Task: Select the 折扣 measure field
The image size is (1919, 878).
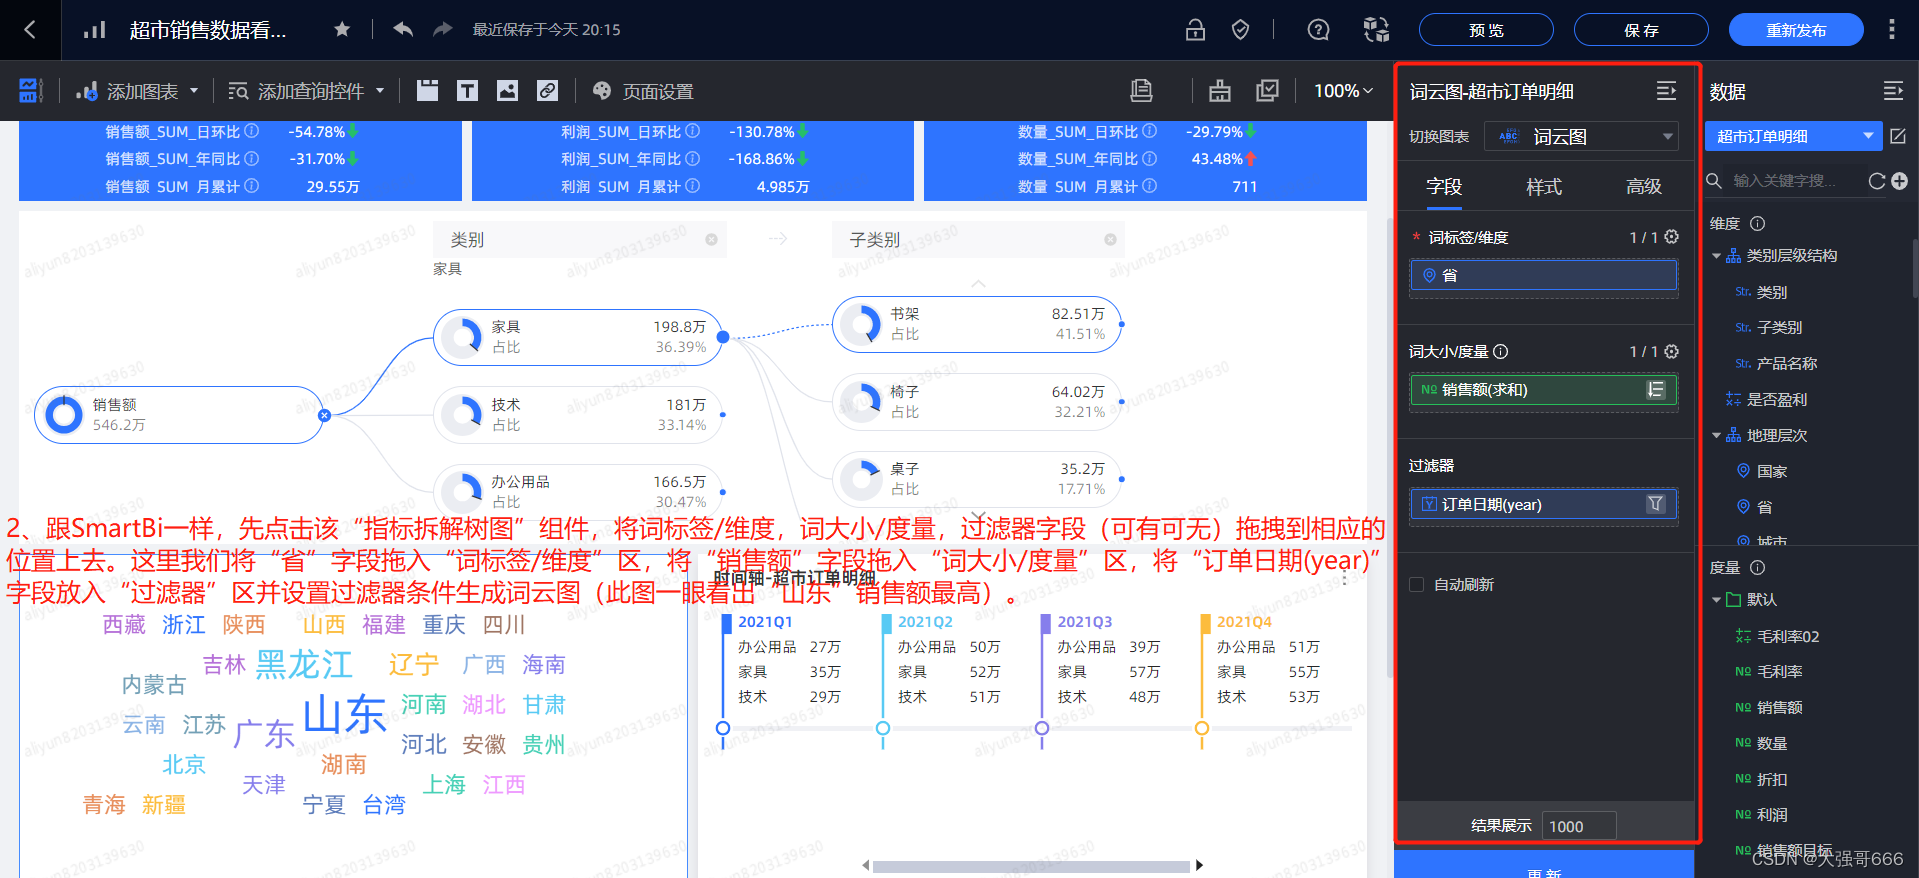Action: 1771,779
